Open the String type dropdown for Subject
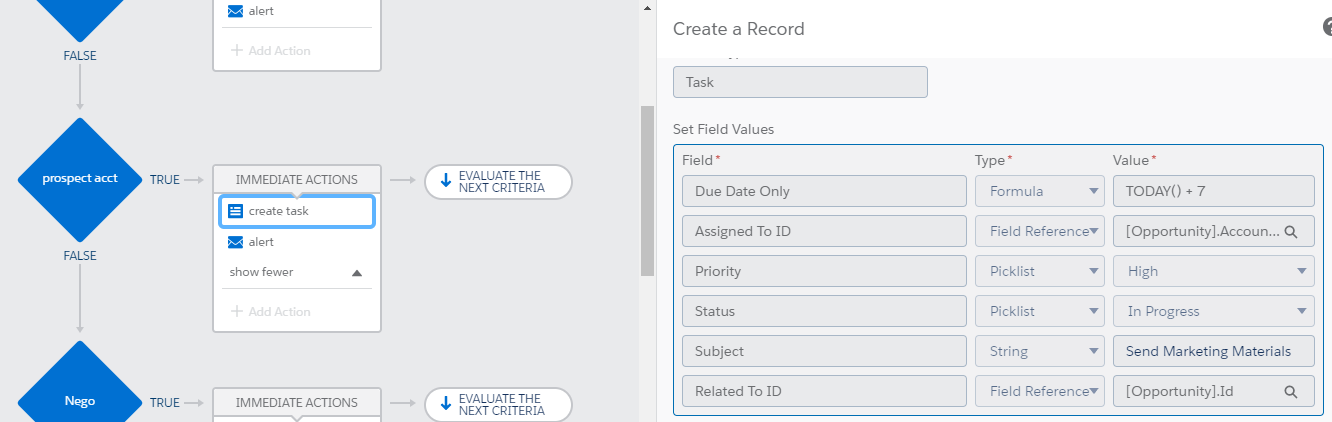Screen dimensions: 1332x422 point(1039,351)
